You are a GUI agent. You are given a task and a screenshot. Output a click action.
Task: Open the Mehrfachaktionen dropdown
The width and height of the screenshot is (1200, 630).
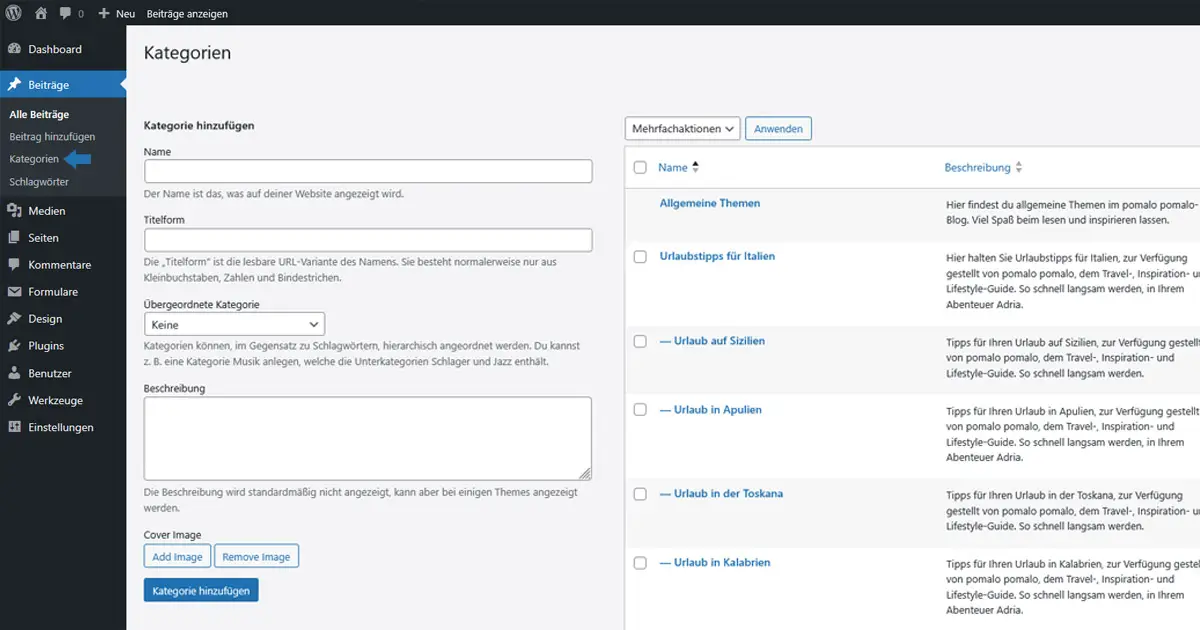(683, 129)
